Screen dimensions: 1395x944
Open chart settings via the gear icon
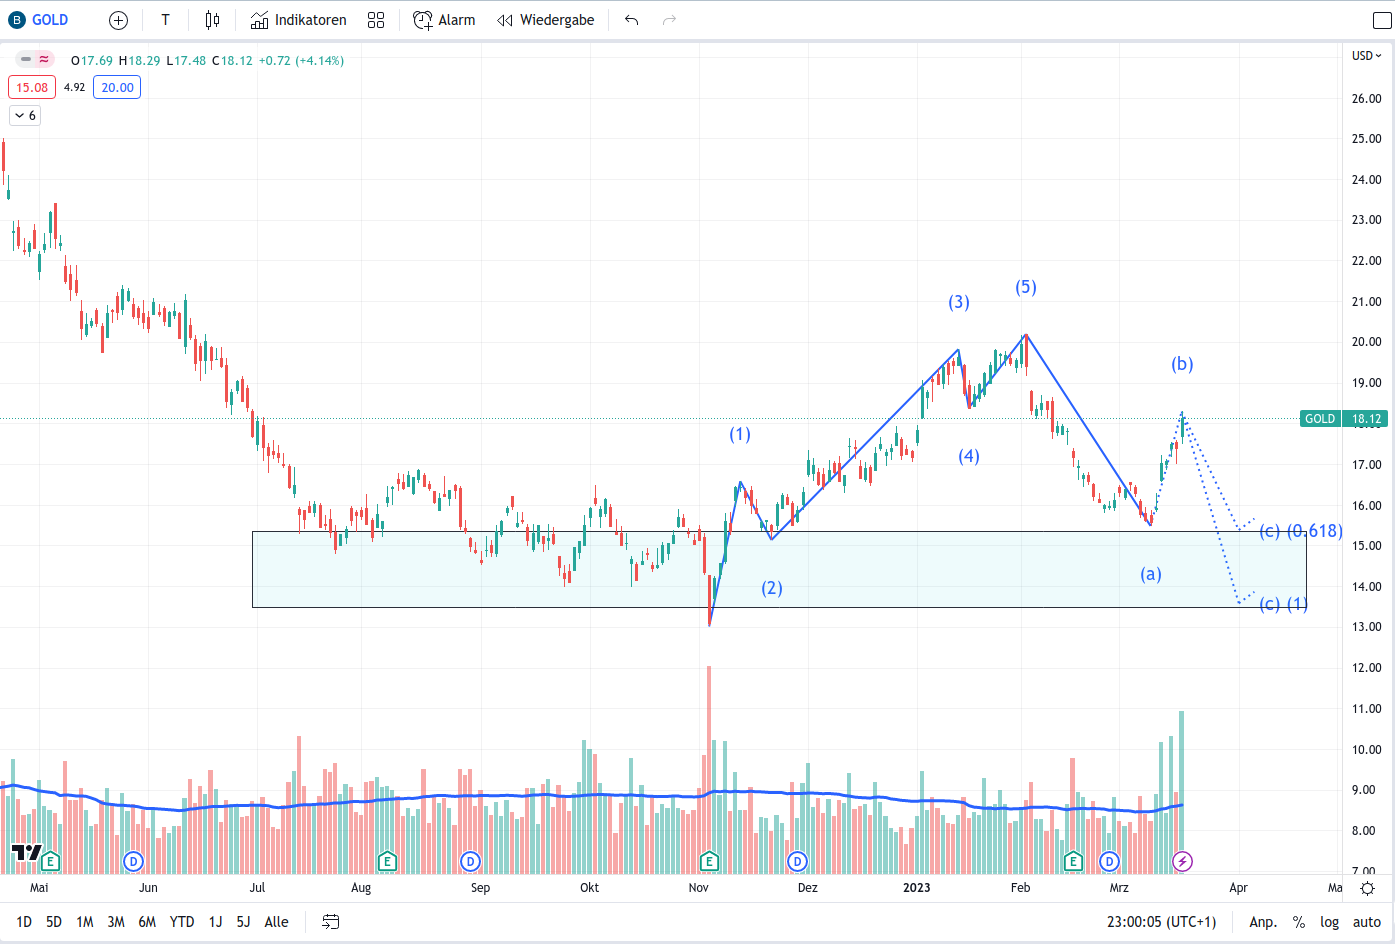pyautogui.click(x=1367, y=887)
